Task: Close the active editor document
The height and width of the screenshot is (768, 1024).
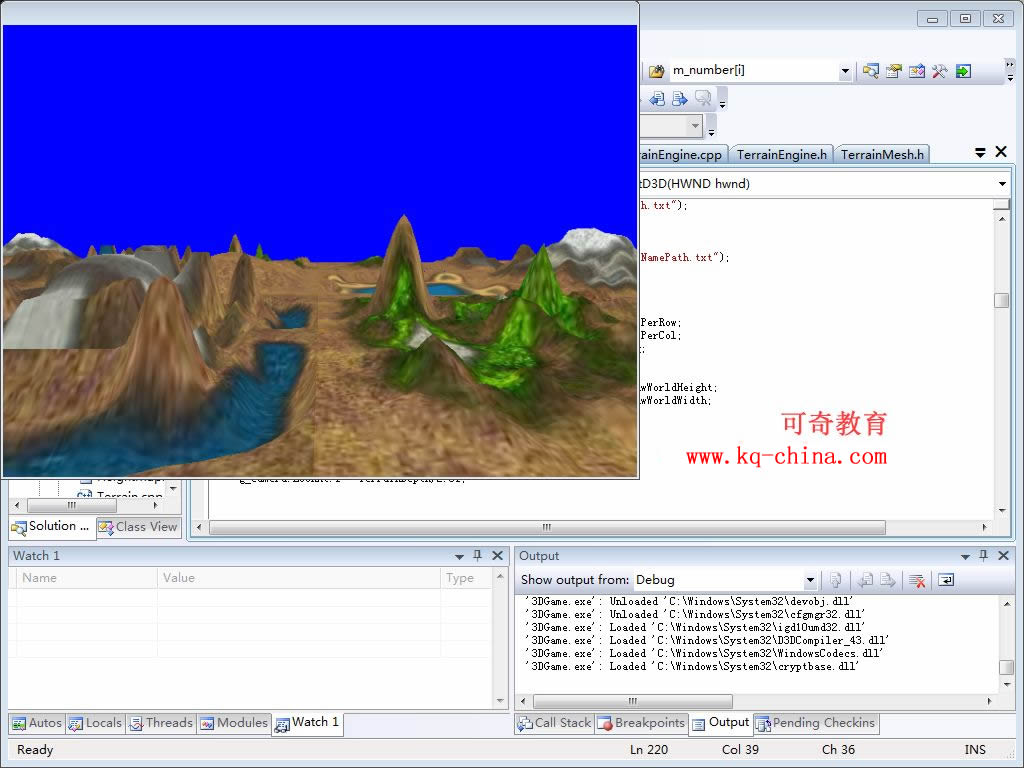Action: (x=1000, y=152)
